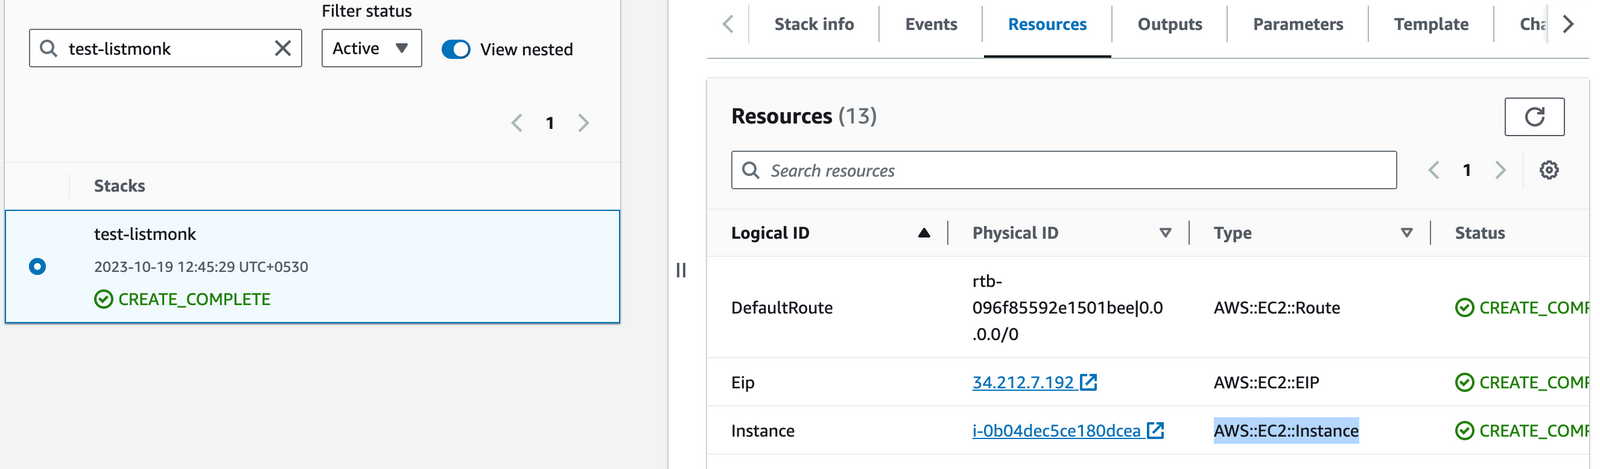Screen dimensions: 1600x469
Task: Click the DefaultRoute physical ID rtb-096f85592e1501bee
Action: pos(1067,308)
